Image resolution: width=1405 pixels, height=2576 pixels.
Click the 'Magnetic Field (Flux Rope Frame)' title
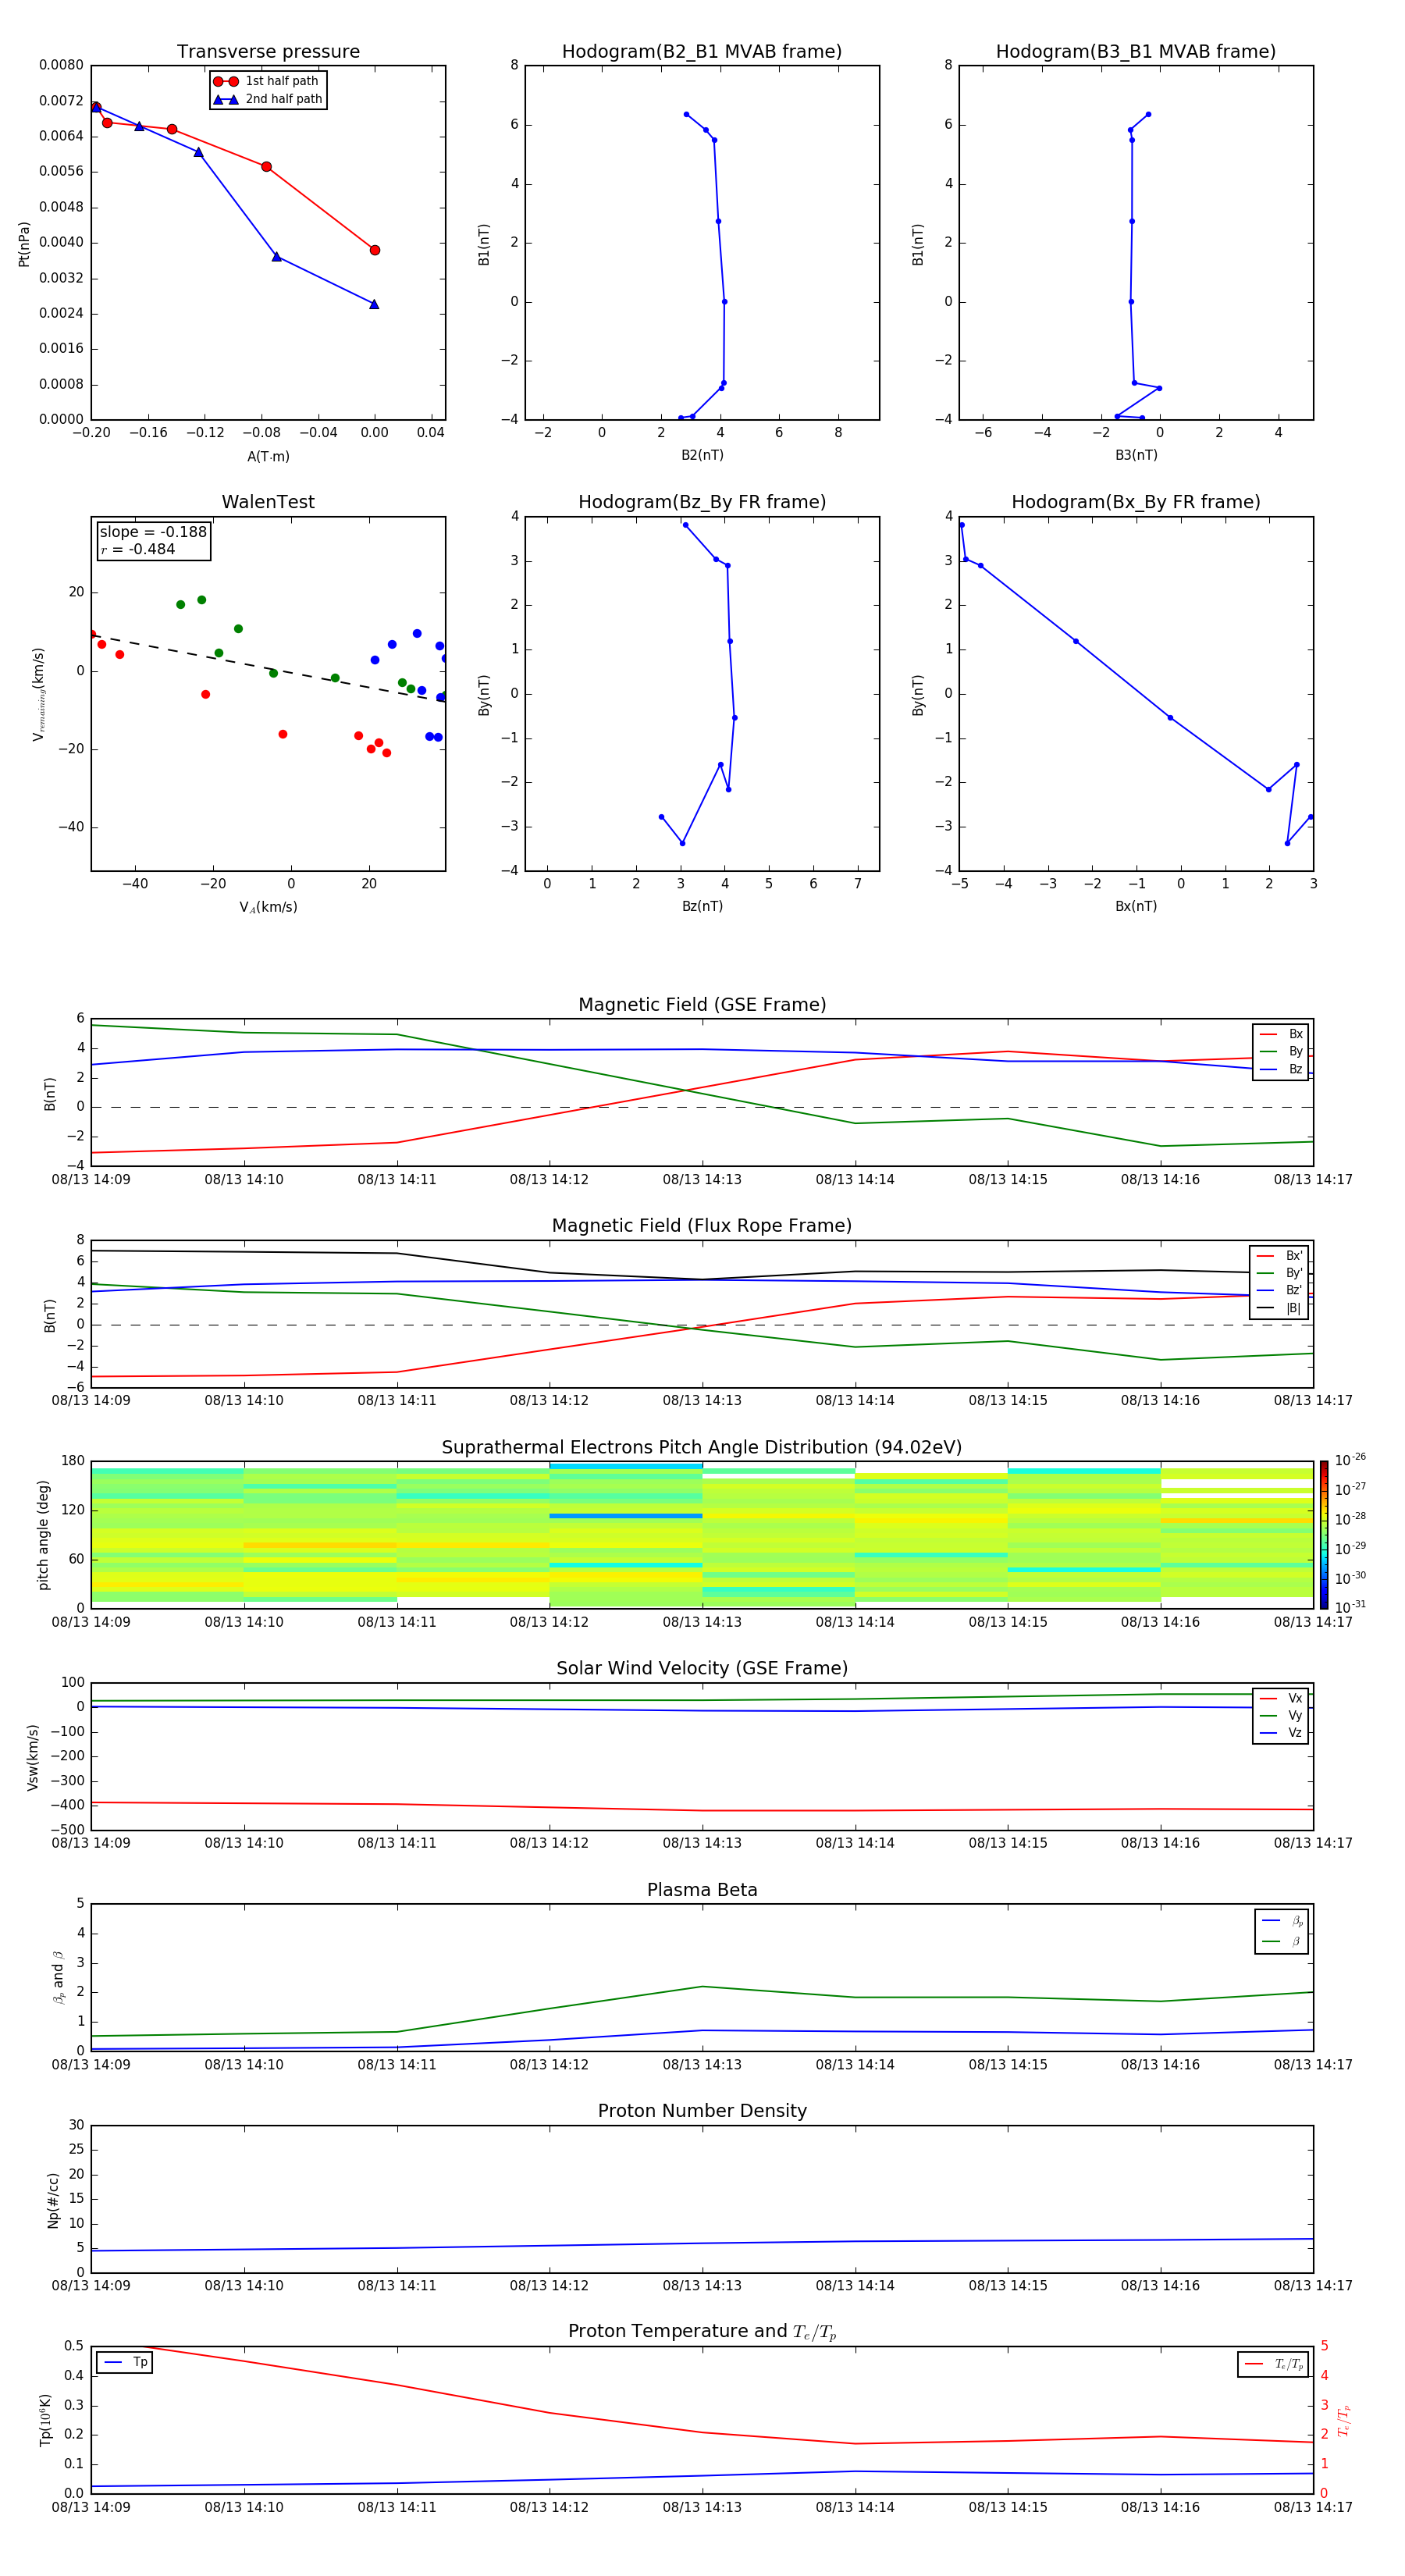pos(702,1226)
